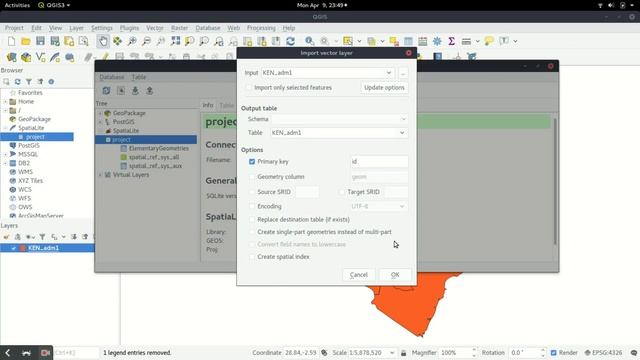
Task: Open Activities overview in top bar
Action: click(x=17, y=5)
